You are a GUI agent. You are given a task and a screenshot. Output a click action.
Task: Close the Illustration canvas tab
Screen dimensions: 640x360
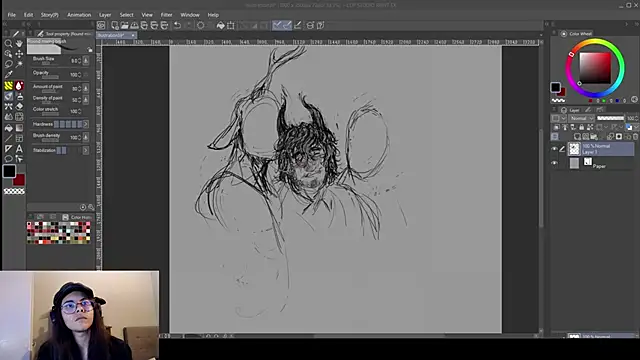(x=133, y=36)
